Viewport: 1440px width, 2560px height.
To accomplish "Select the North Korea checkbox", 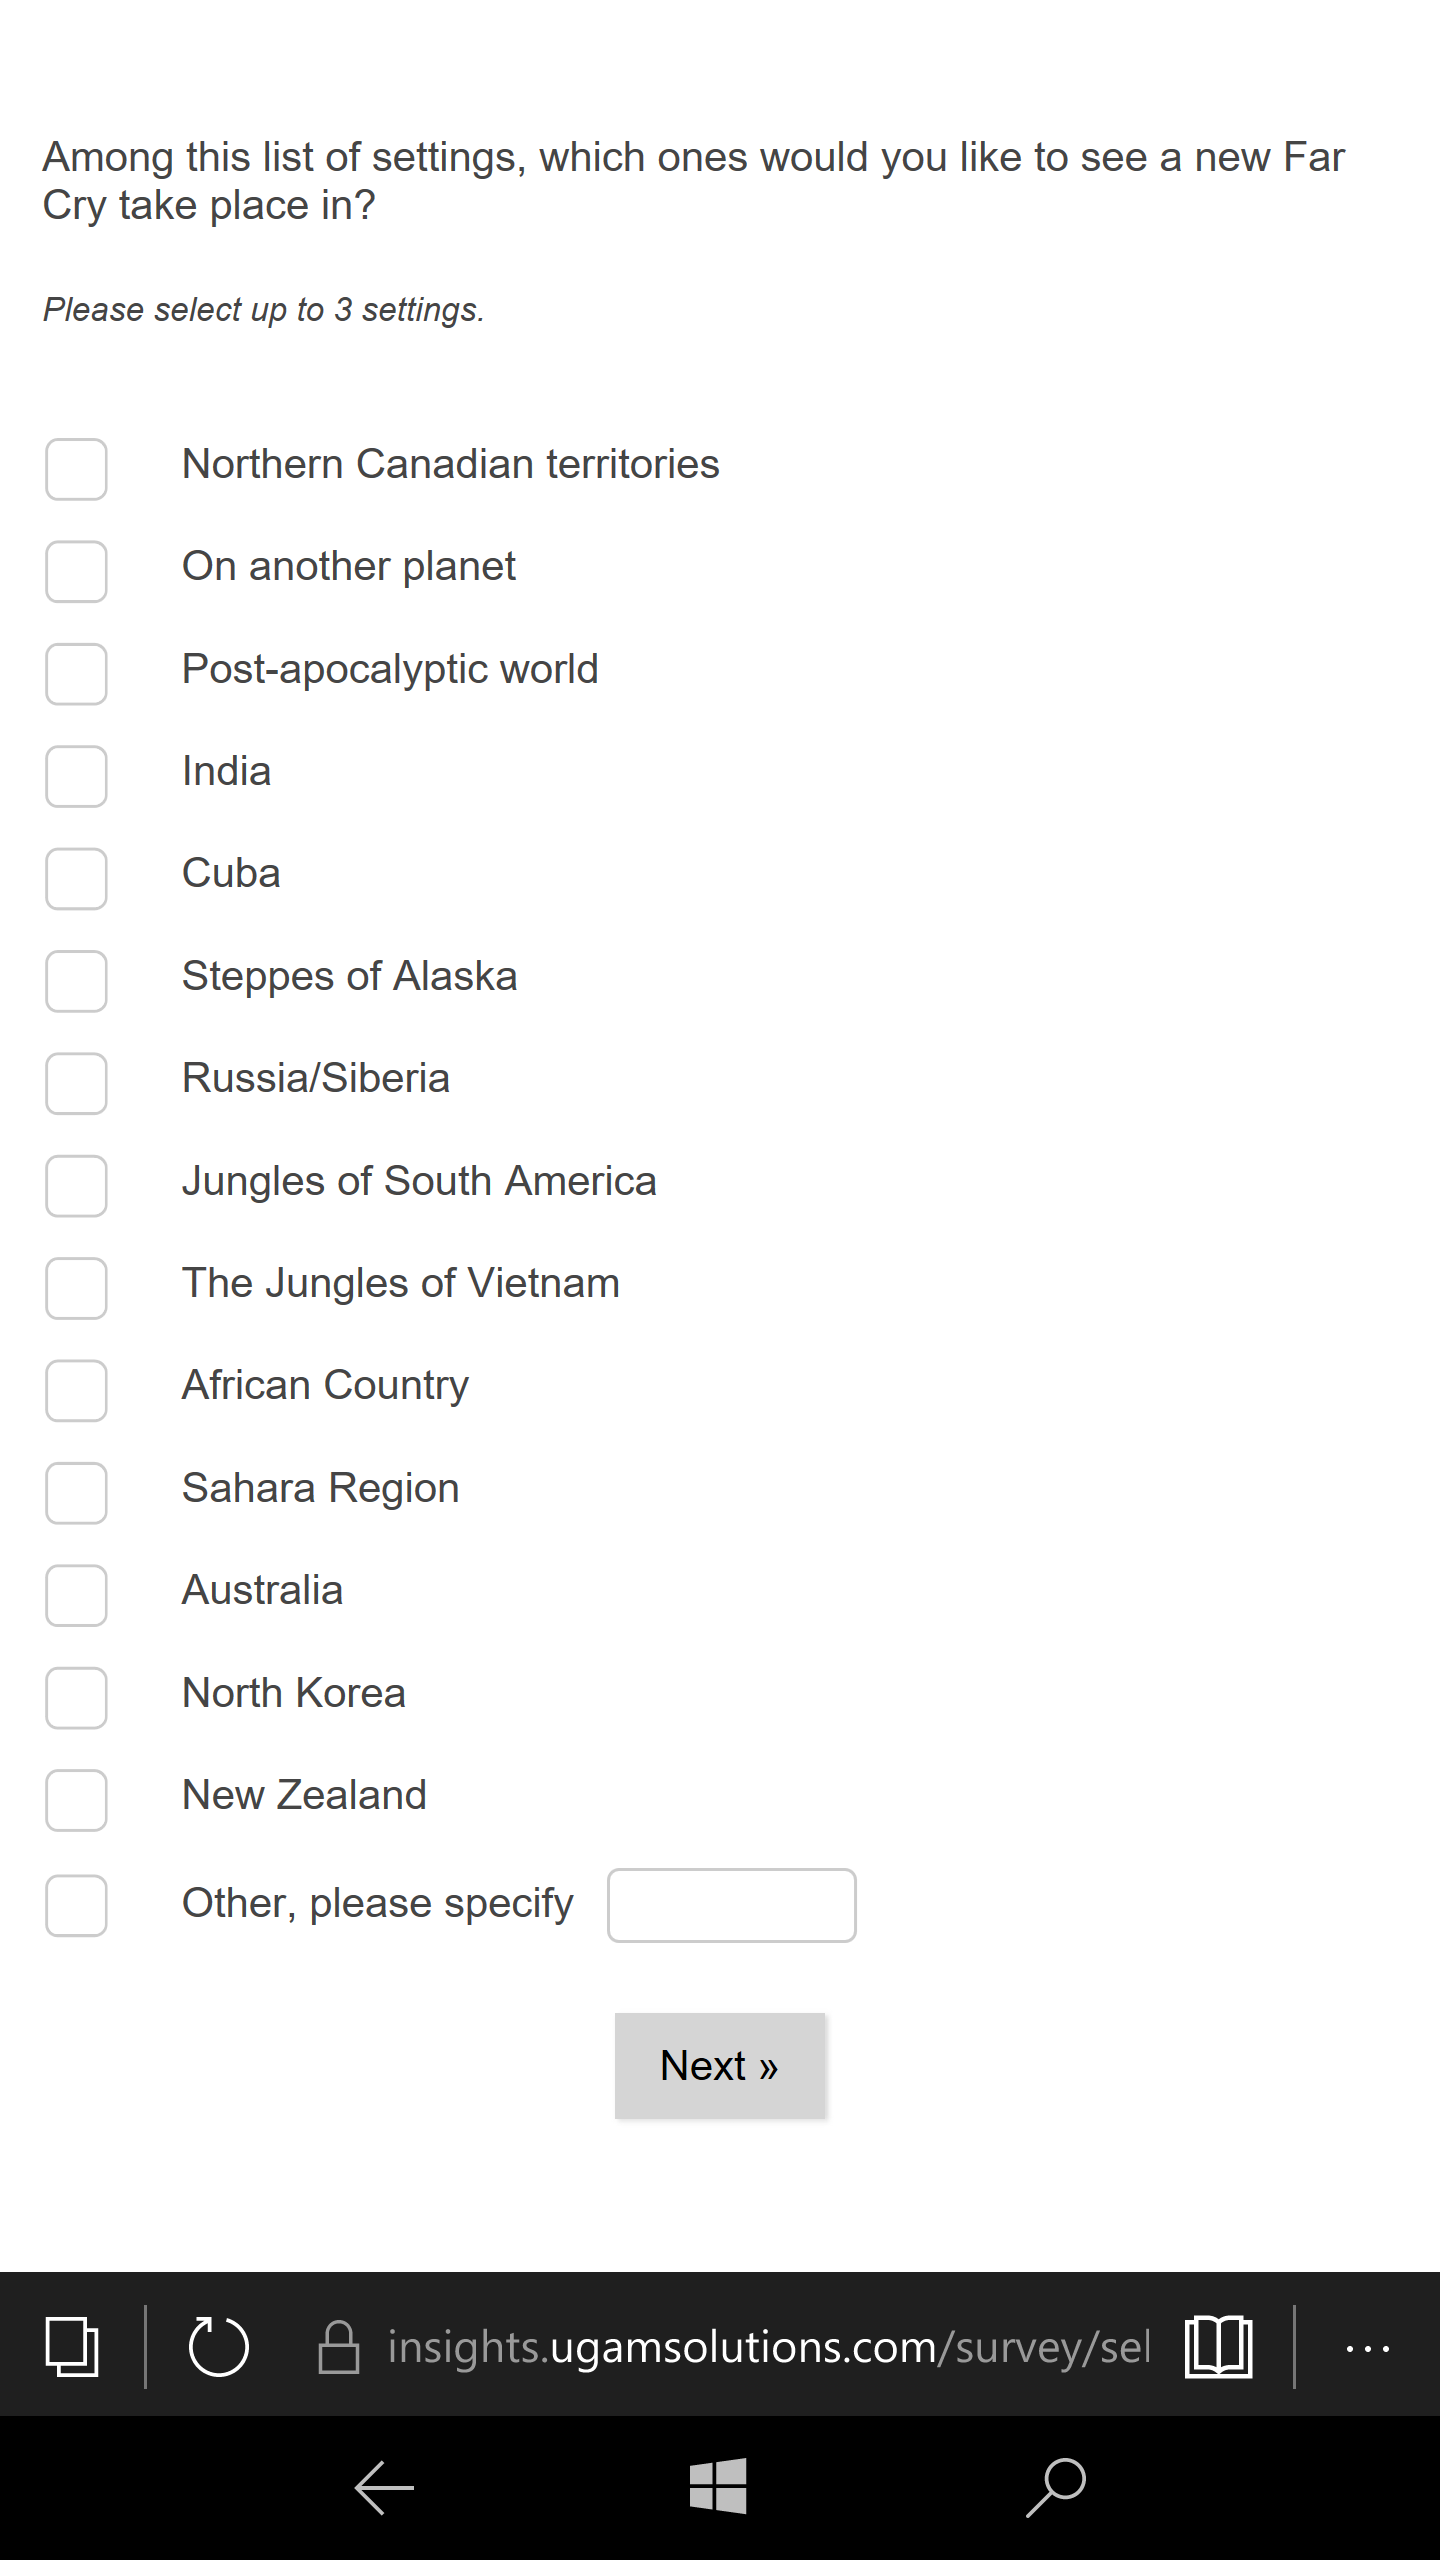I will tap(76, 1698).
